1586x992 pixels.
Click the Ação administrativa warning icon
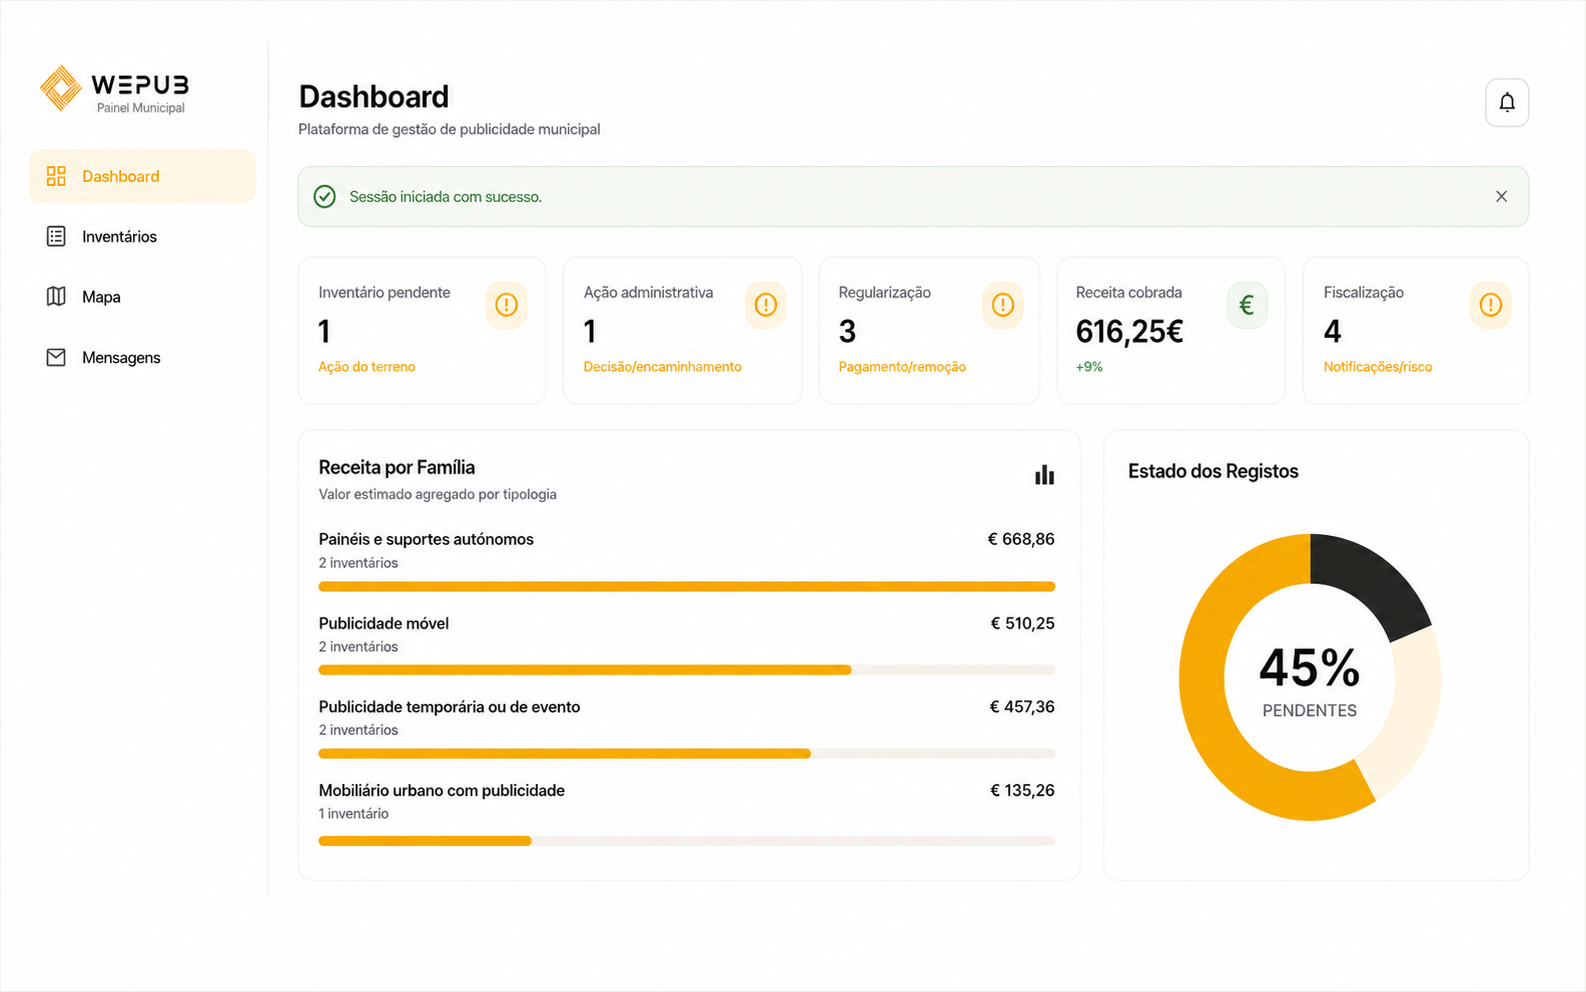point(766,305)
